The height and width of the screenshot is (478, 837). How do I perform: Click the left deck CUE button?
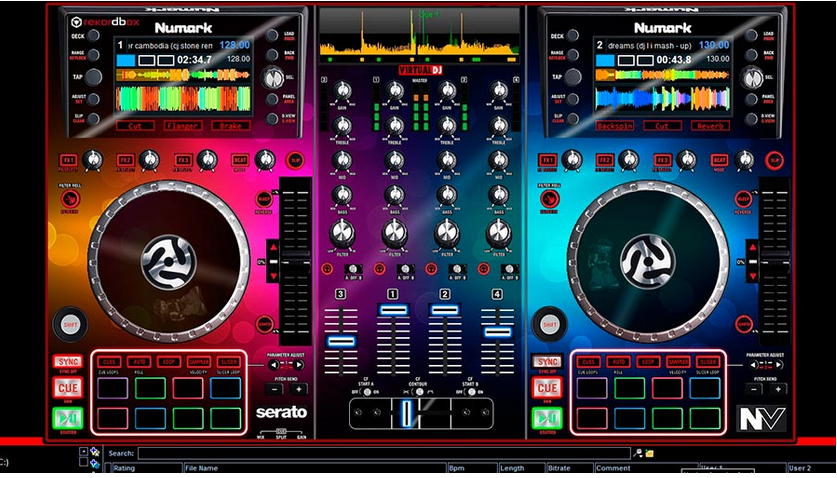point(68,388)
